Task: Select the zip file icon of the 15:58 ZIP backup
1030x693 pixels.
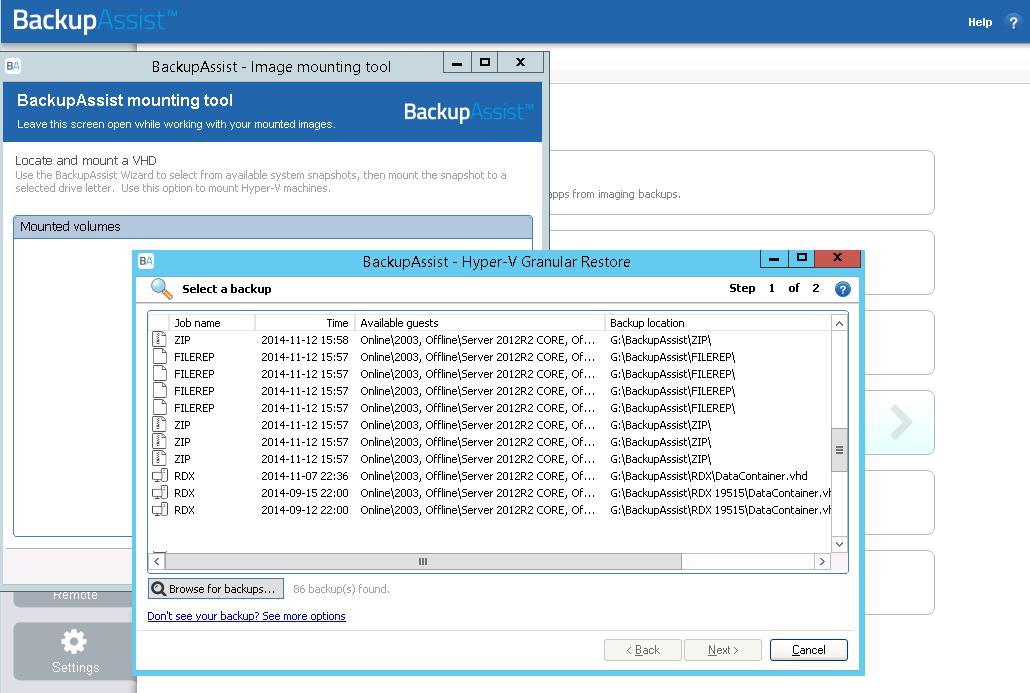Action: coord(160,340)
